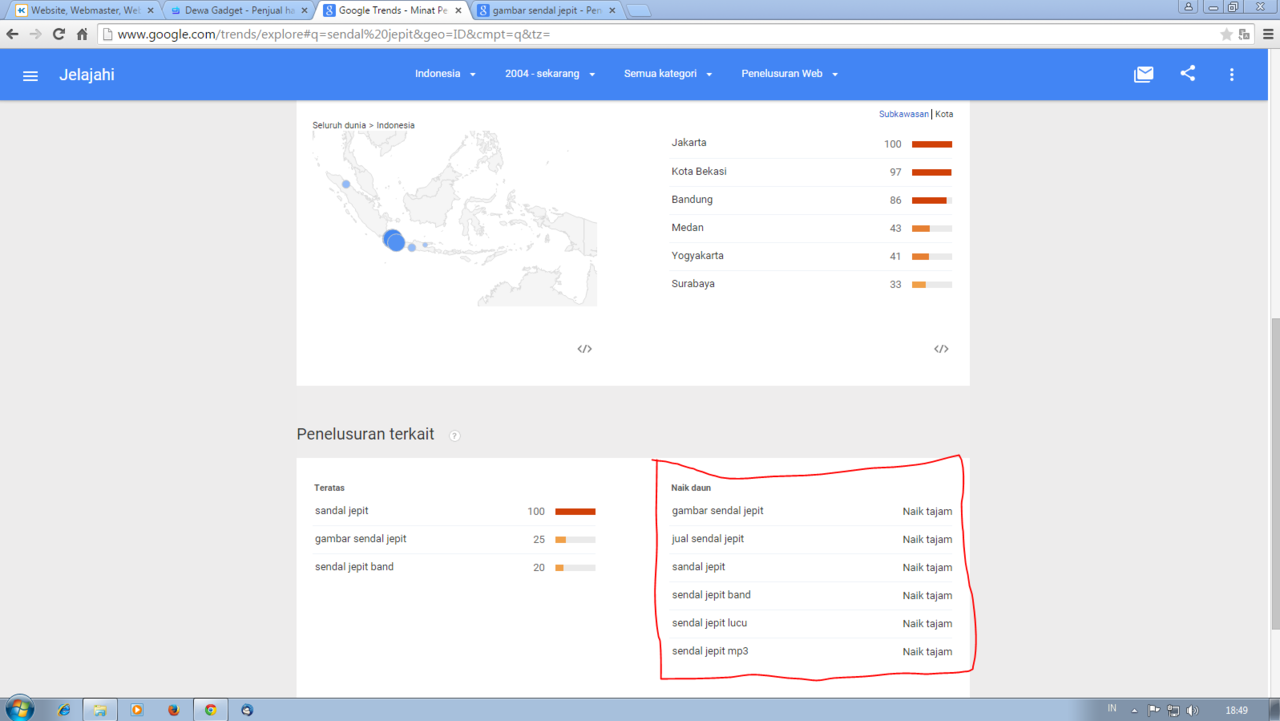Open a new browser tab
This screenshot has height=721, width=1280.
638,11
